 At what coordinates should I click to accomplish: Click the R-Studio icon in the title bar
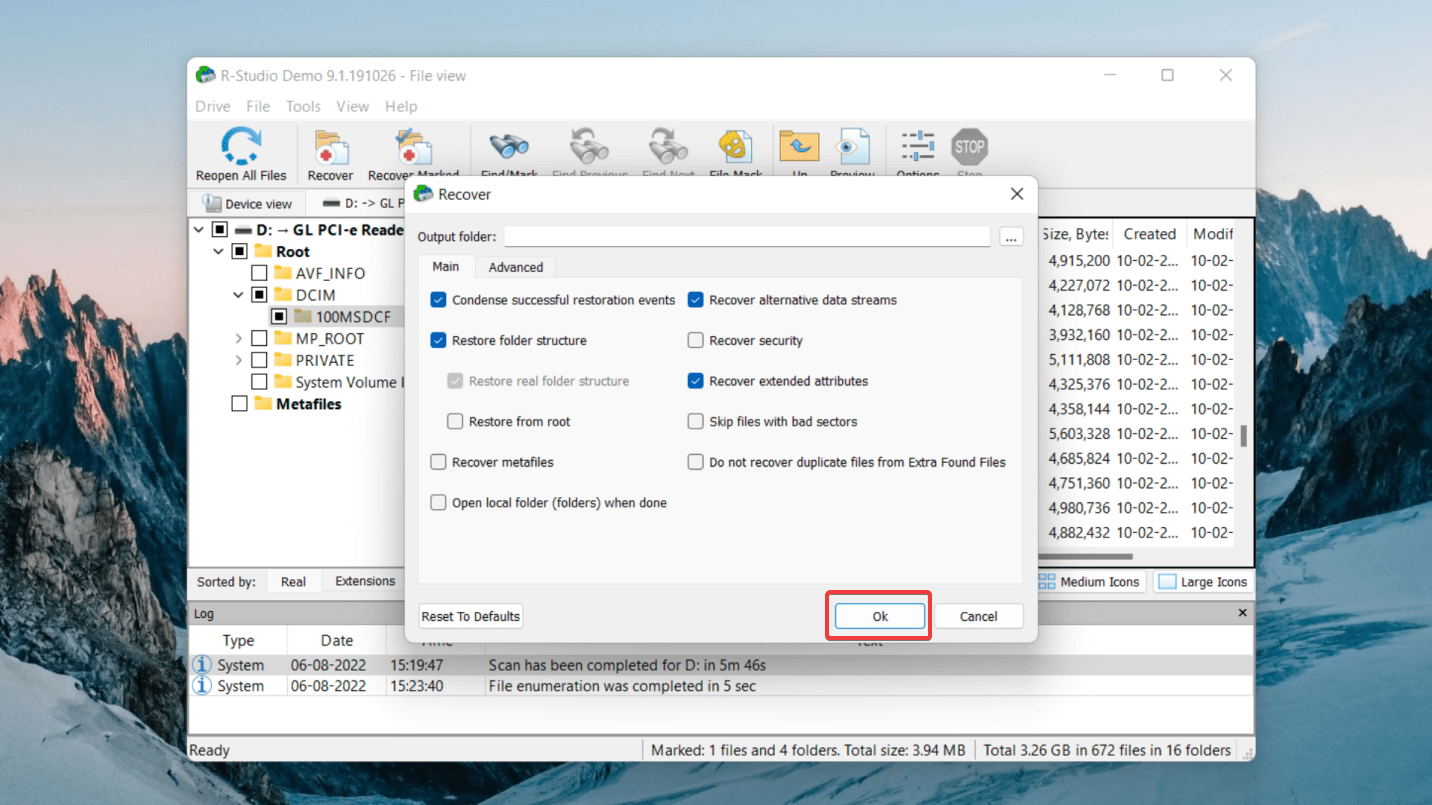[x=206, y=75]
